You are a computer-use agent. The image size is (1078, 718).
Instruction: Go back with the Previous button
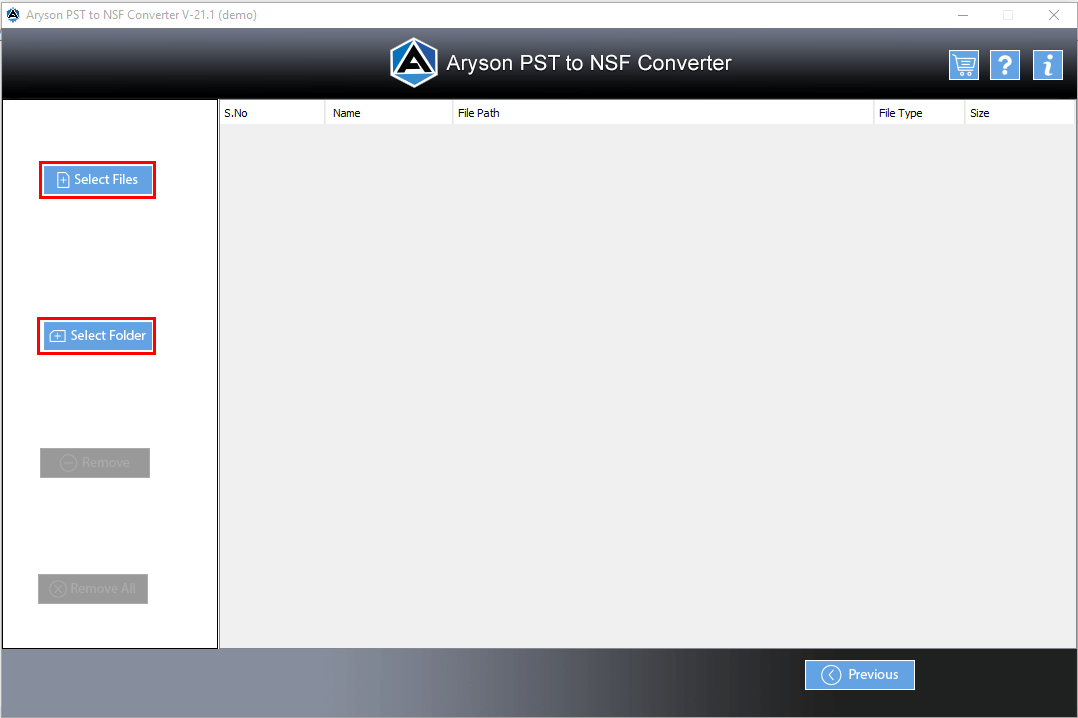pos(859,675)
